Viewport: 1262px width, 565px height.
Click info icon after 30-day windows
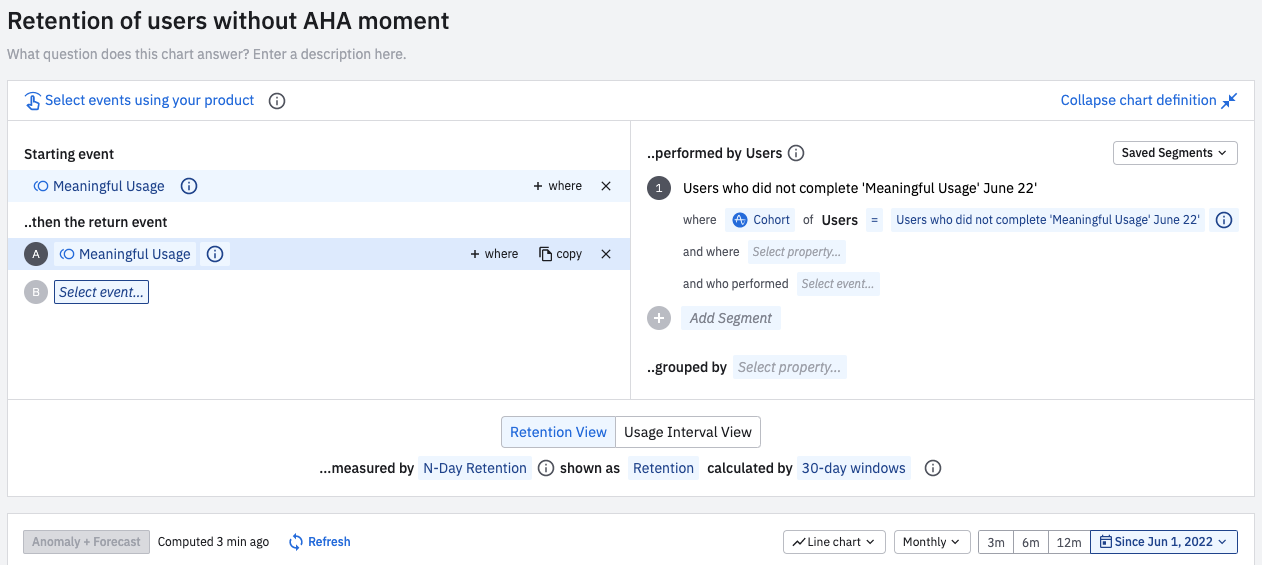(933, 468)
